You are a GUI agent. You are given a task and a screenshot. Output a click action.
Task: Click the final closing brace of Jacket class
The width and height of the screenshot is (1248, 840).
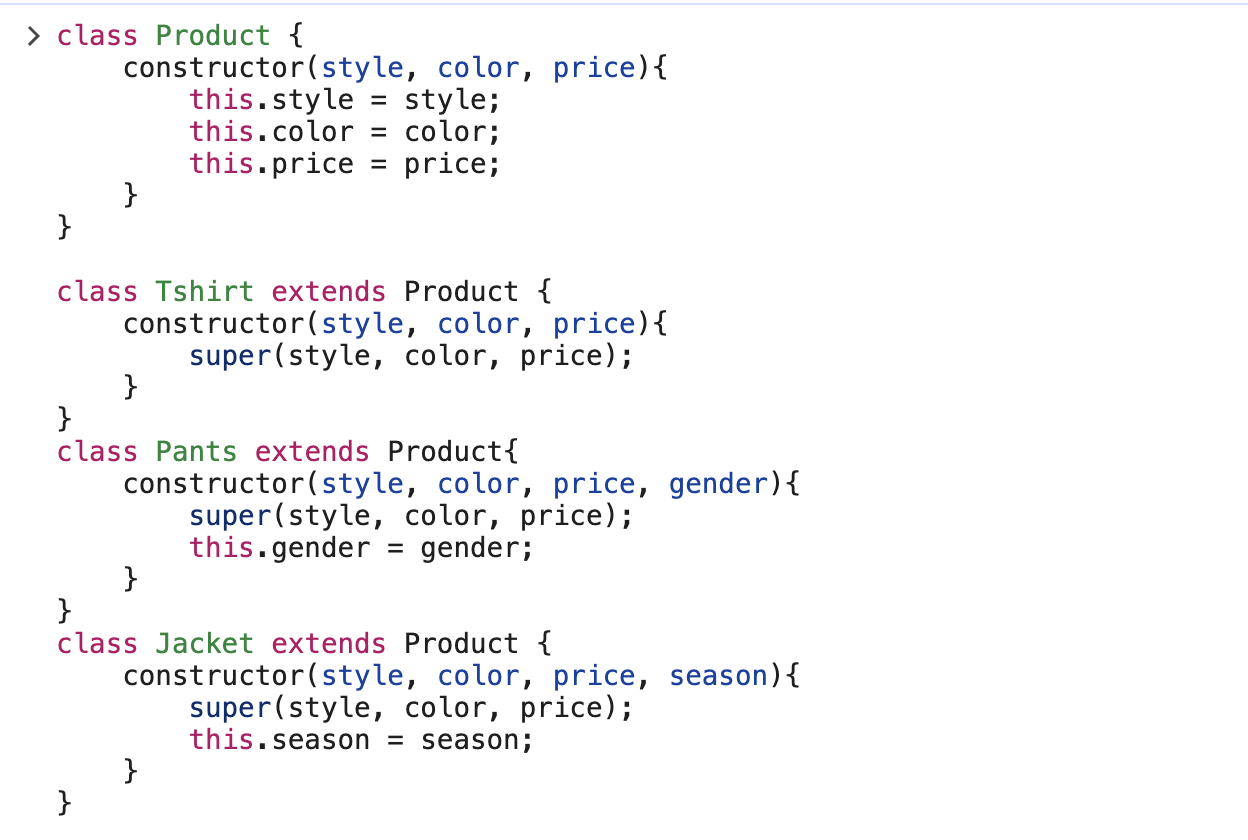point(66,802)
